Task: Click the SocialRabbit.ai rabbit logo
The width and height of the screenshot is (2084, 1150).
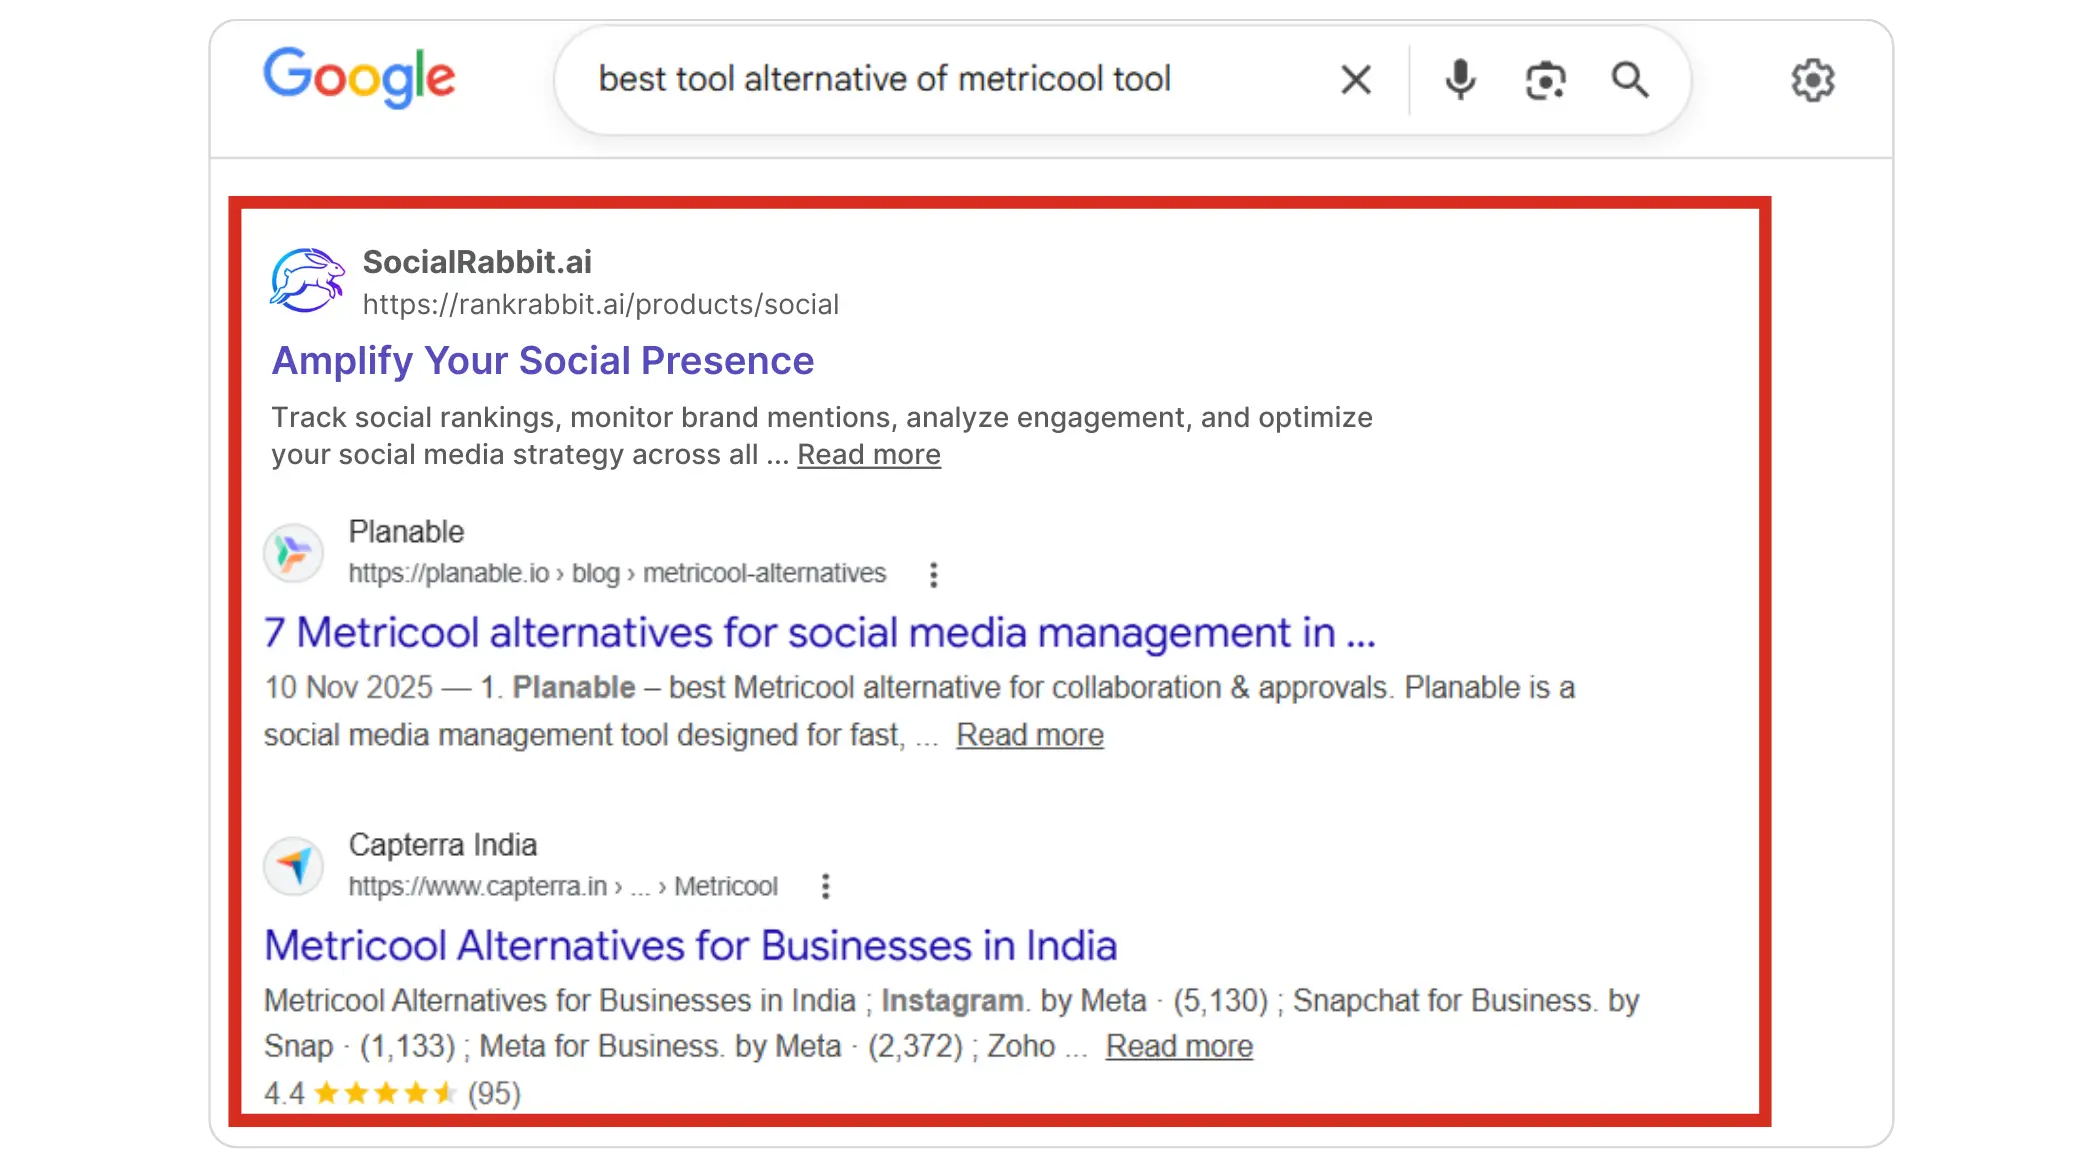Action: click(307, 281)
